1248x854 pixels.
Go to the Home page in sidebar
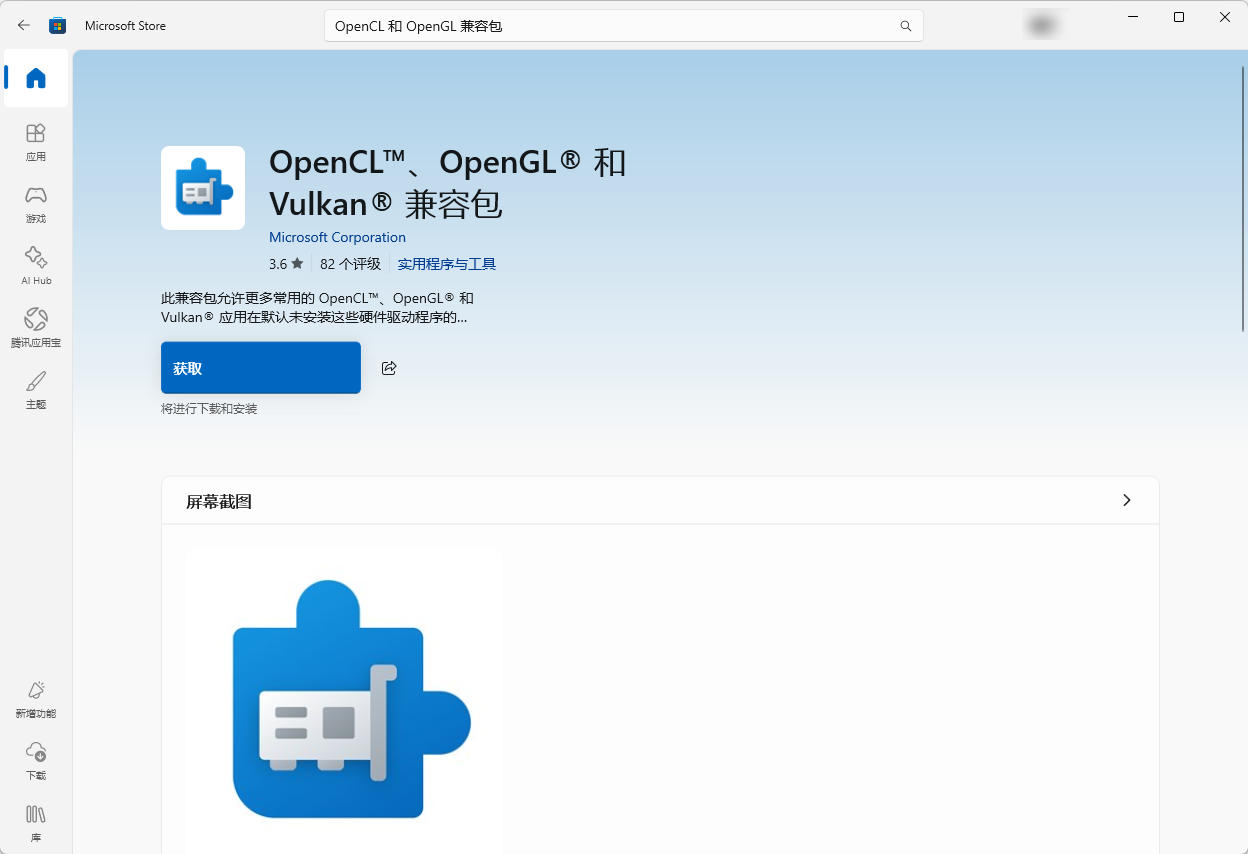point(36,78)
